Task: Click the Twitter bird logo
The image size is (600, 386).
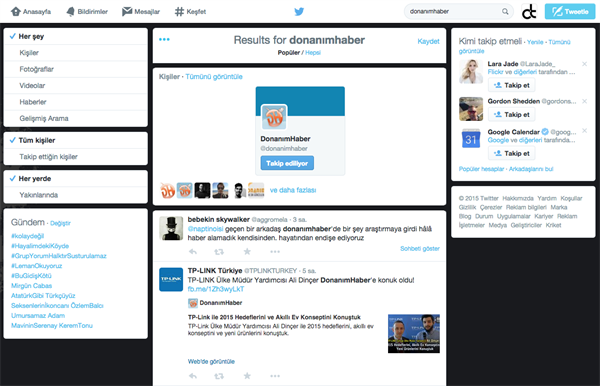Action: 299,11
